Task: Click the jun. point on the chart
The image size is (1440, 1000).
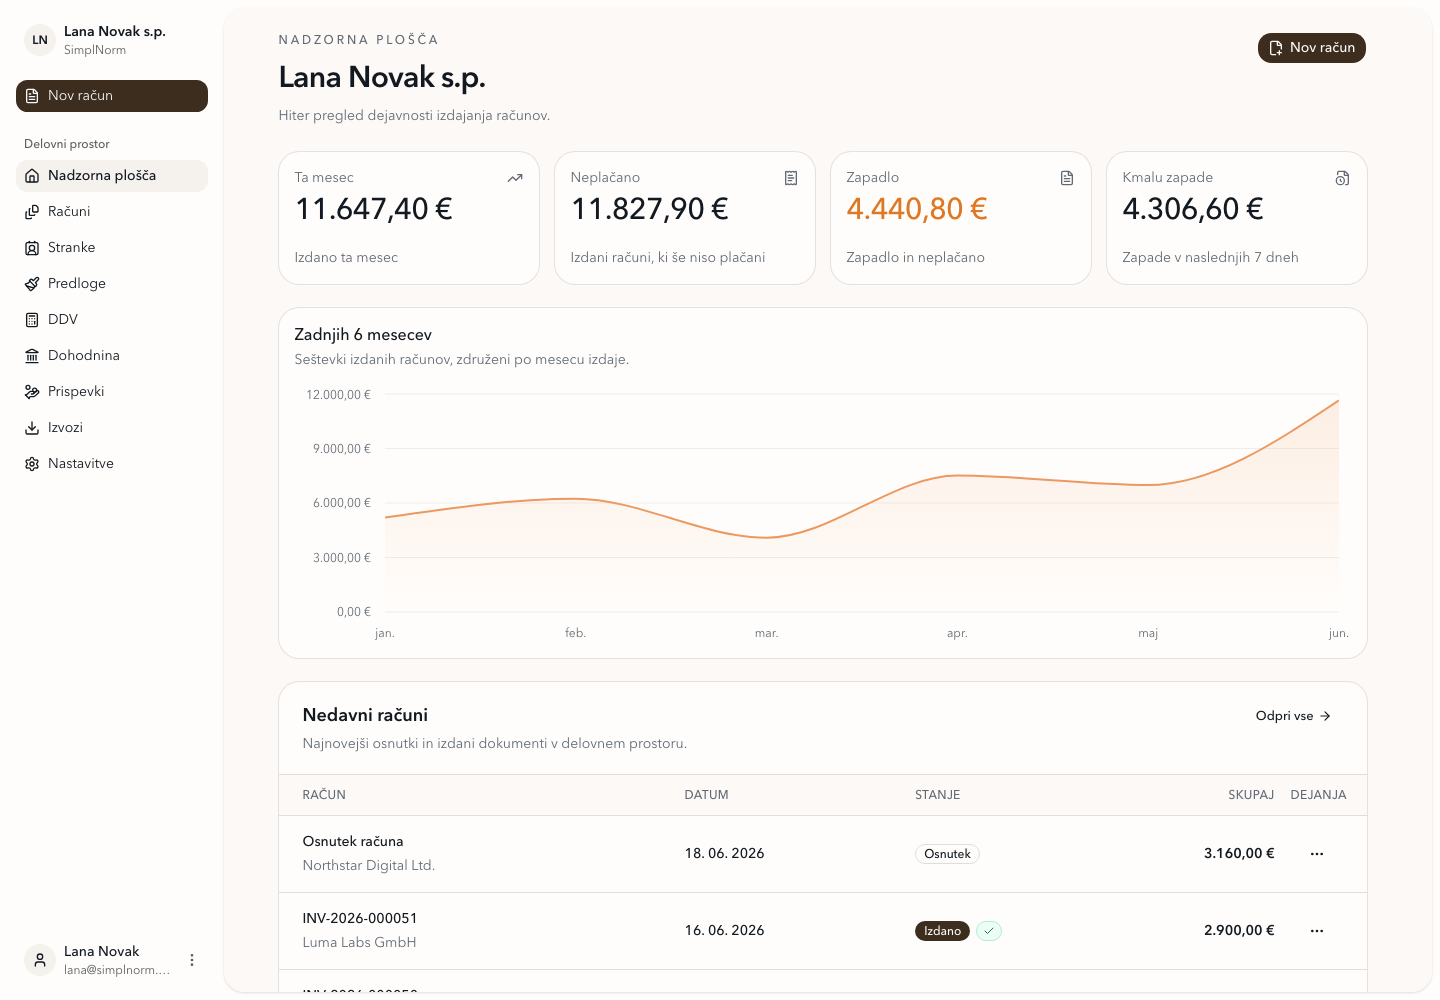Action: pyautogui.click(x=1338, y=401)
